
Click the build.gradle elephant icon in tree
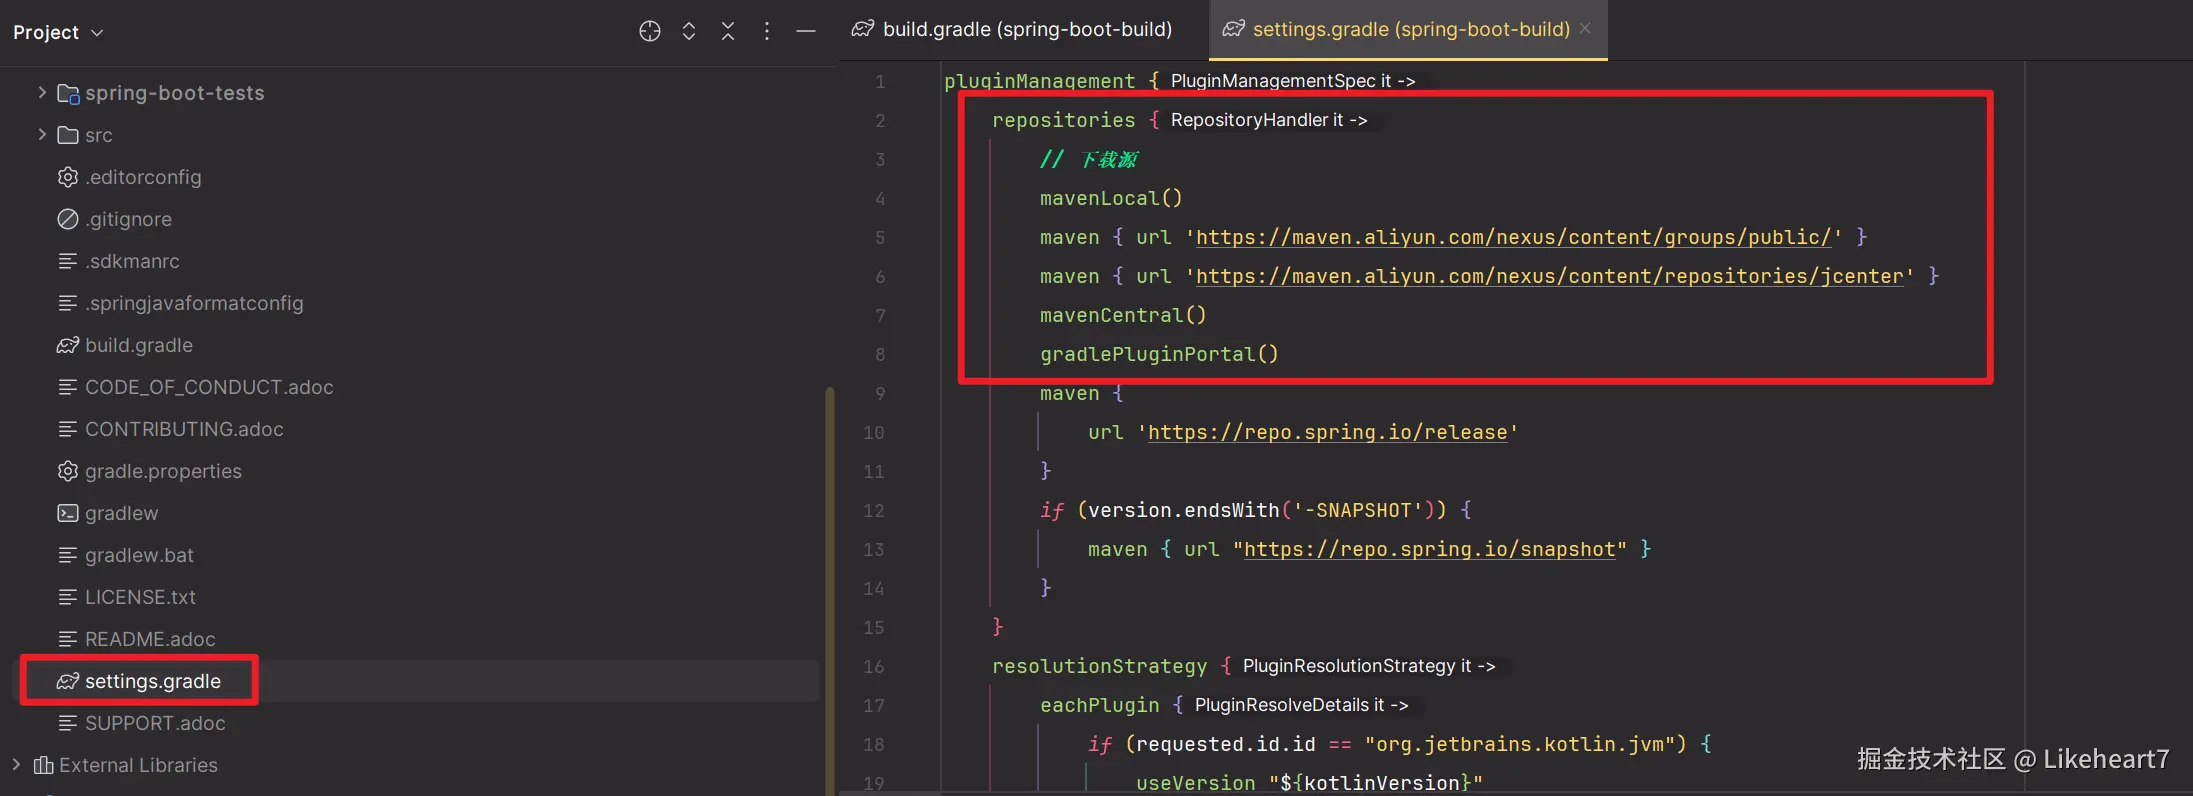coord(68,345)
